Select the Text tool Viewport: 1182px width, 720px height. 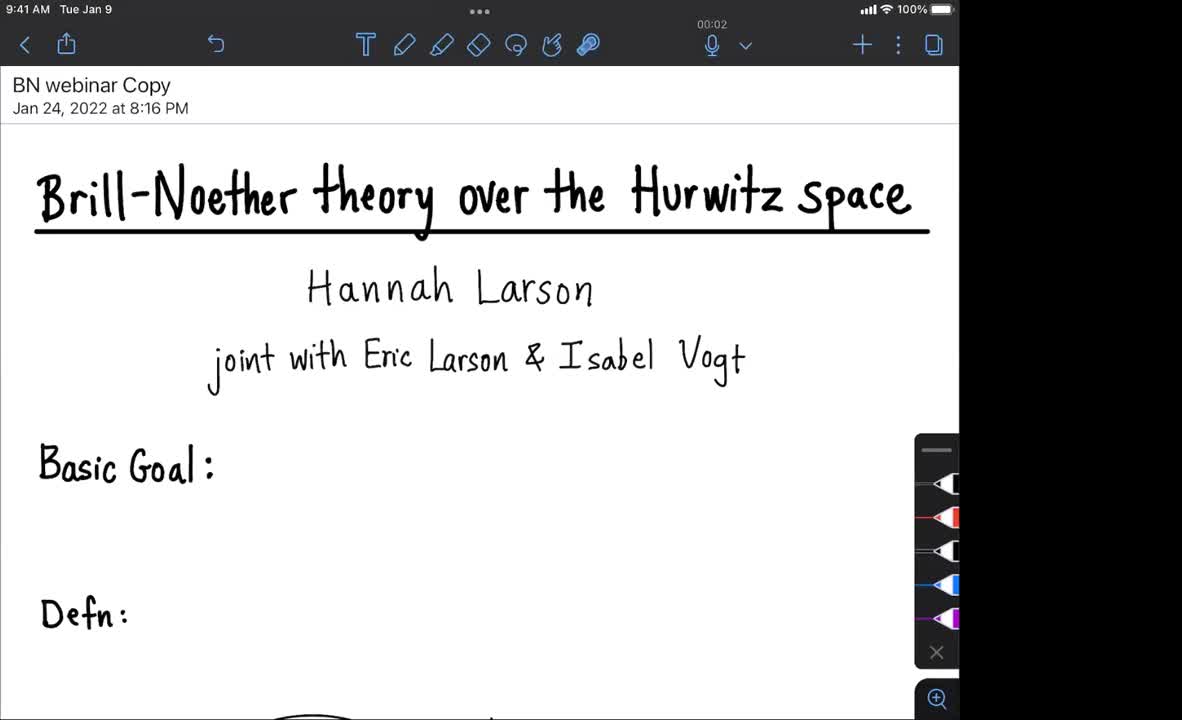(x=366, y=45)
